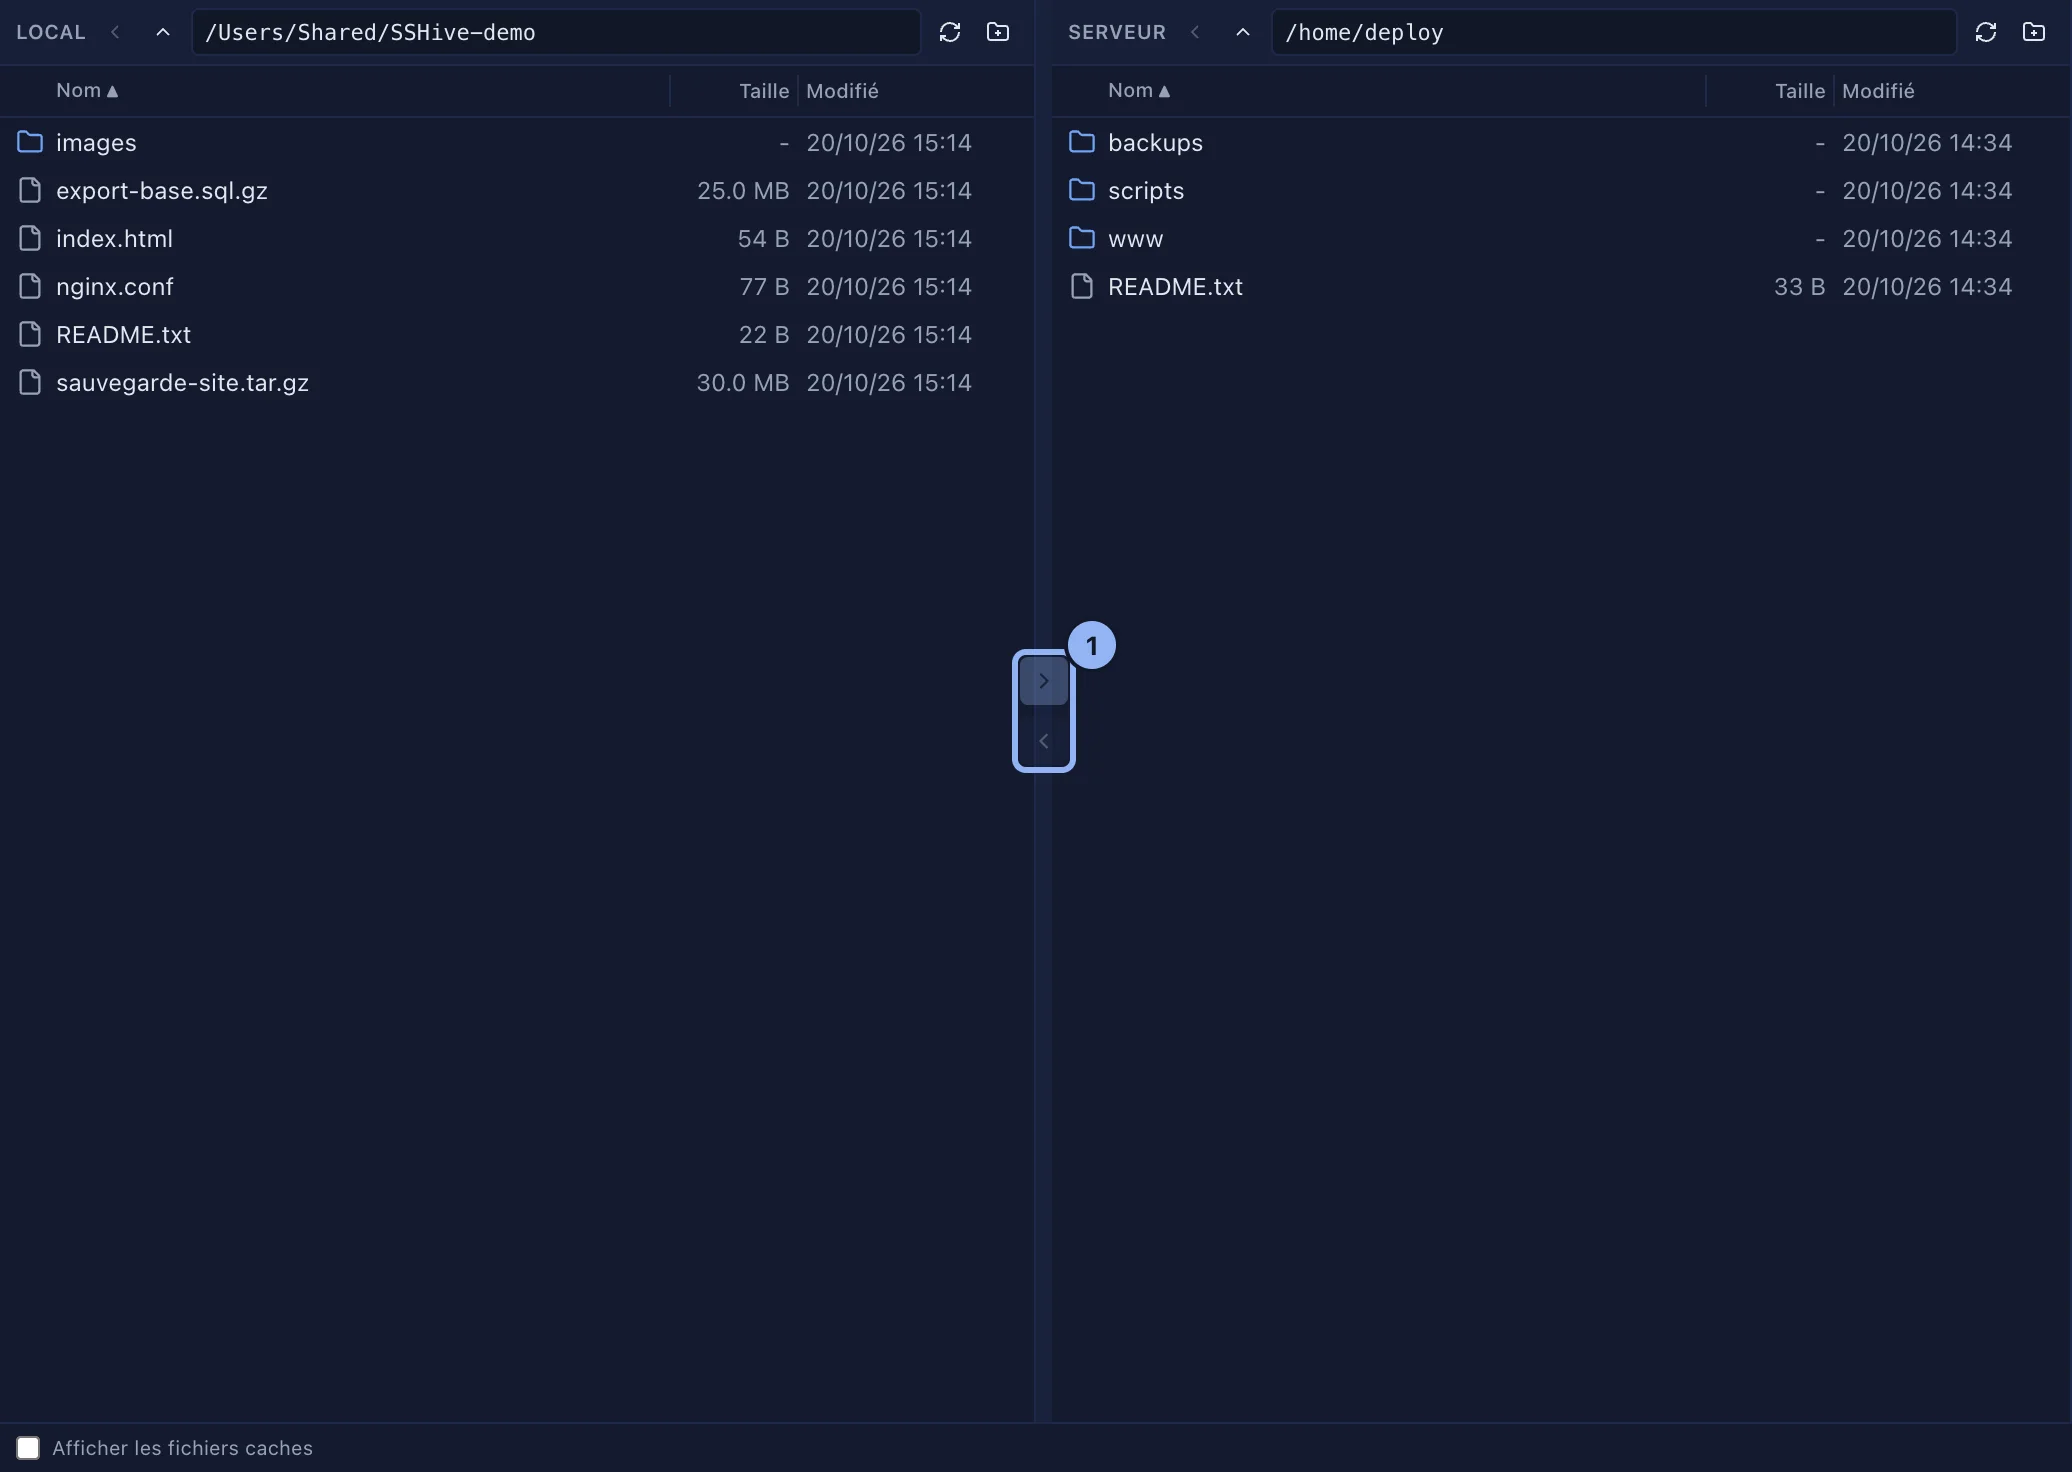Click the 25.0 MB size cell
2072x1472 pixels.
tap(743, 191)
